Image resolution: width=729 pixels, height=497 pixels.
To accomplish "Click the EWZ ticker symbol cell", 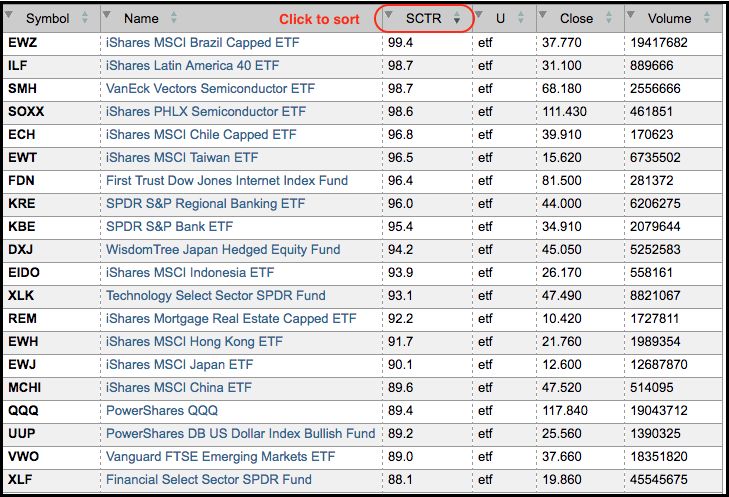I will (22, 43).
